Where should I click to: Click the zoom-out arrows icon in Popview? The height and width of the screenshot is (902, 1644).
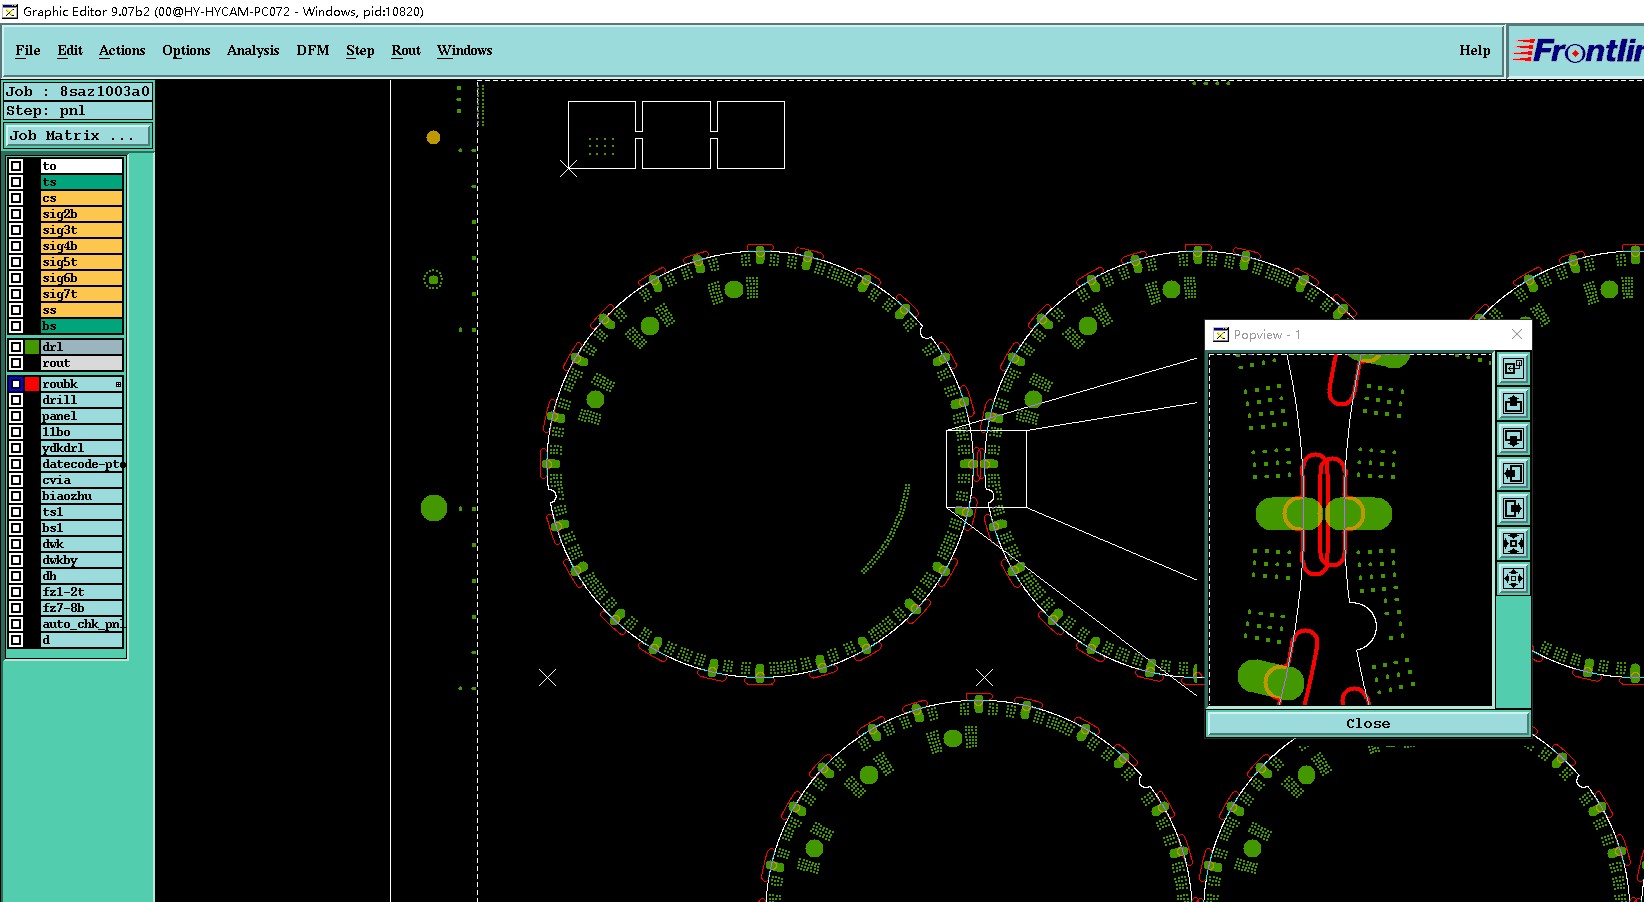click(1513, 579)
